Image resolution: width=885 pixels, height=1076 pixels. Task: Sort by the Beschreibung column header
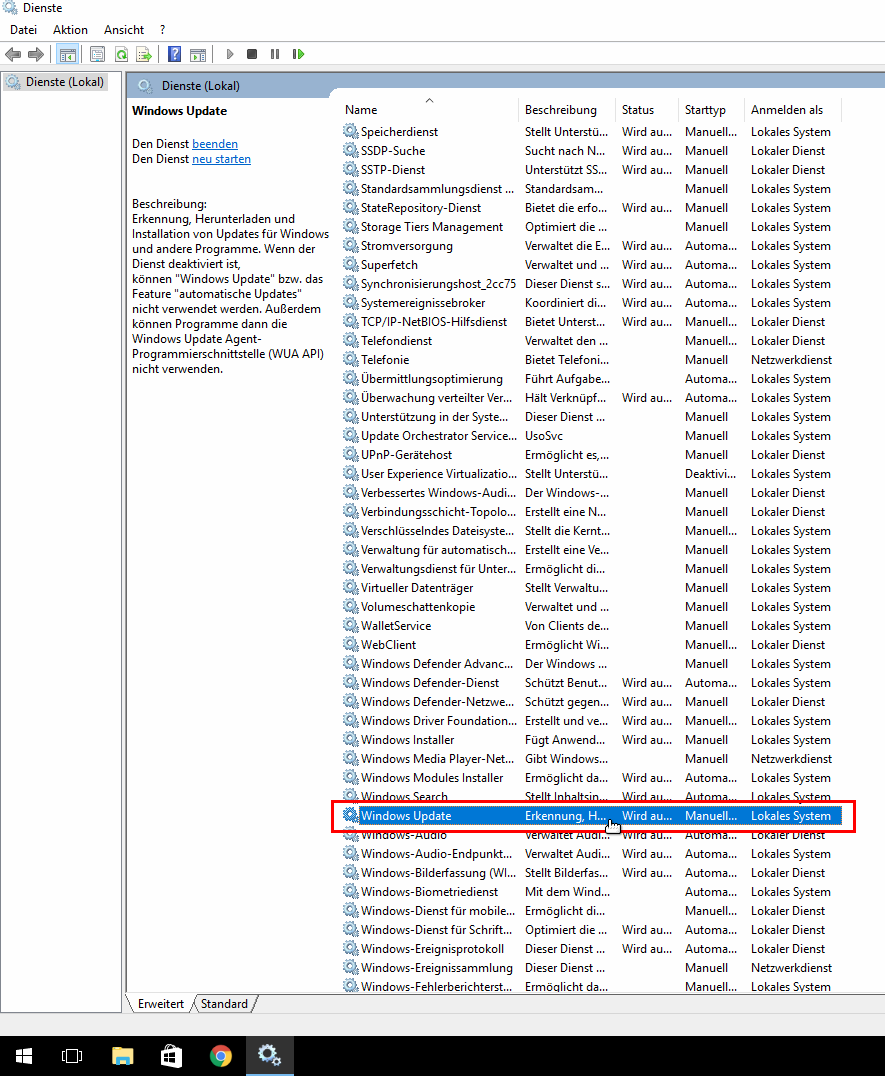[x=567, y=109]
